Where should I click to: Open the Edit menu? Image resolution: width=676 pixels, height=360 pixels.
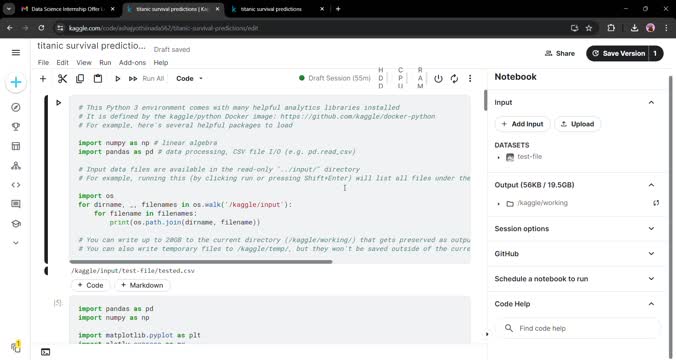63,63
